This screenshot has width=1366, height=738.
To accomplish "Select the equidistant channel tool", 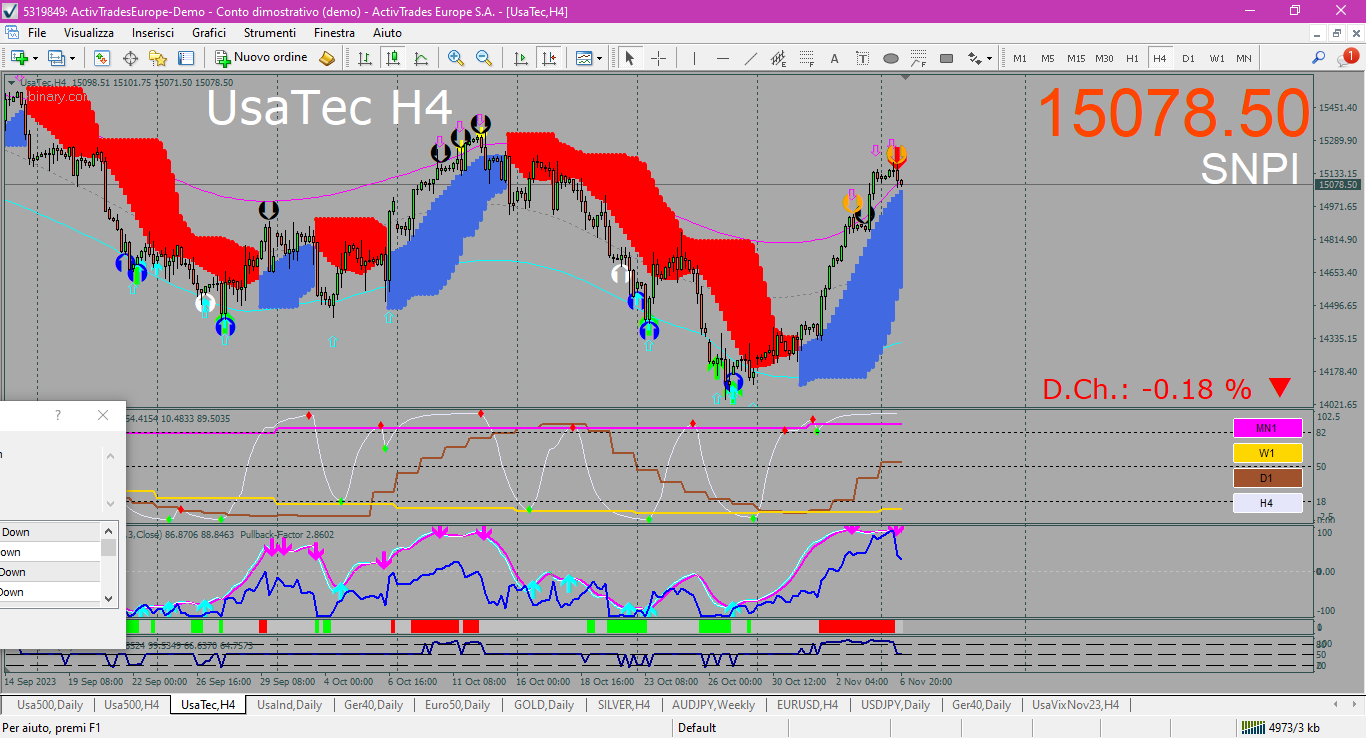I will [778, 58].
